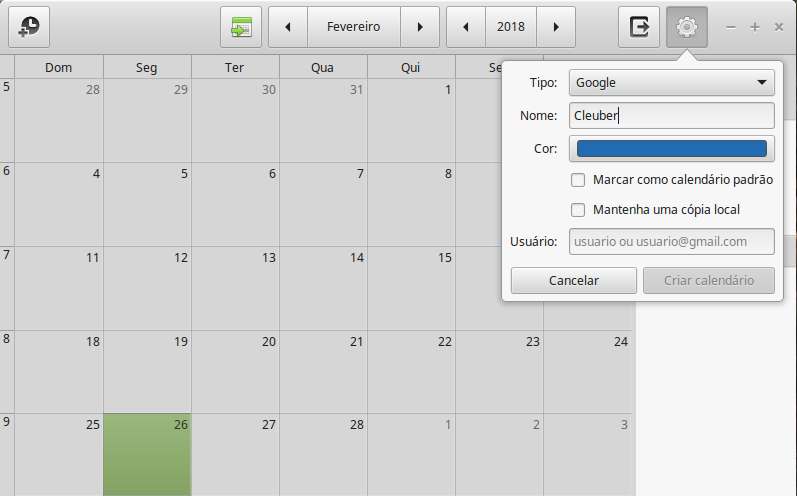Toggle the gear settings menu button
This screenshot has width=797, height=496.
coord(687,27)
